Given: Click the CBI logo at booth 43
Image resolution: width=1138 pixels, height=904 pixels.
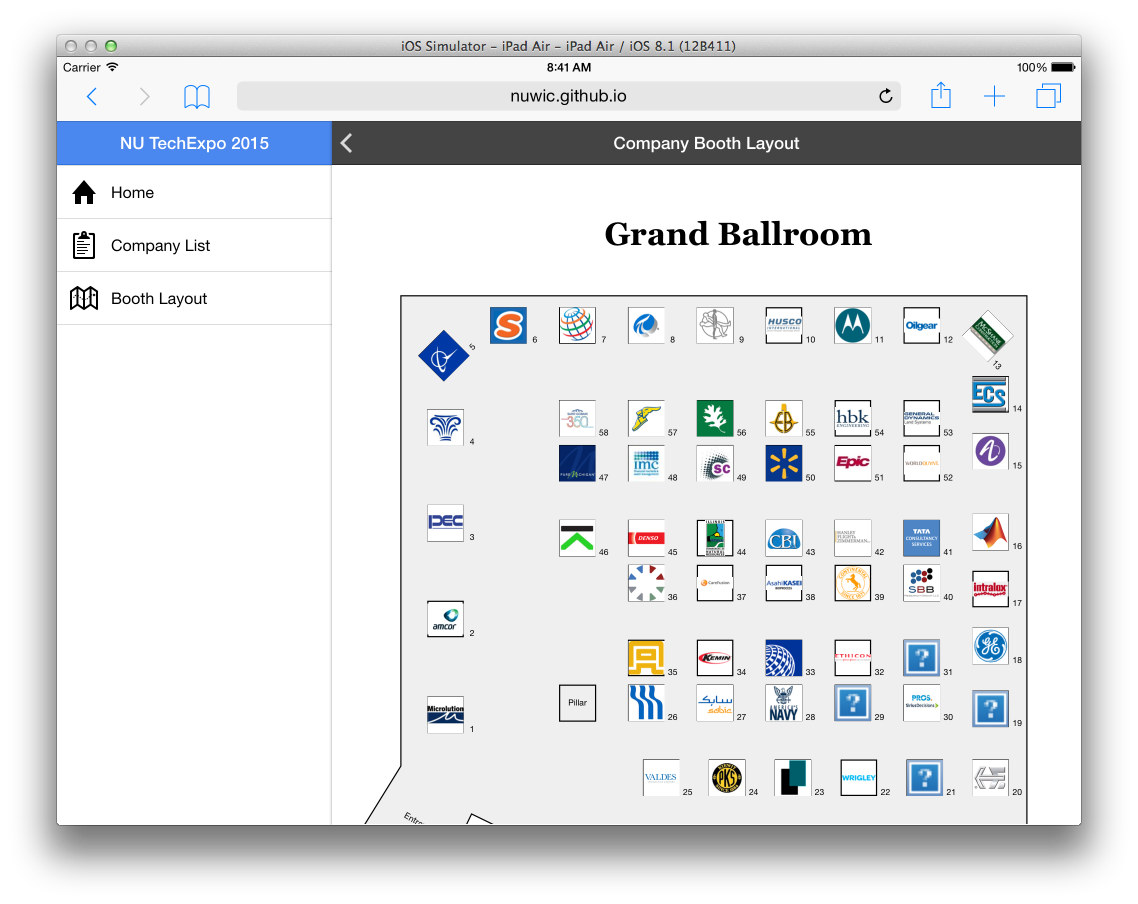Looking at the screenshot, I should [784, 538].
